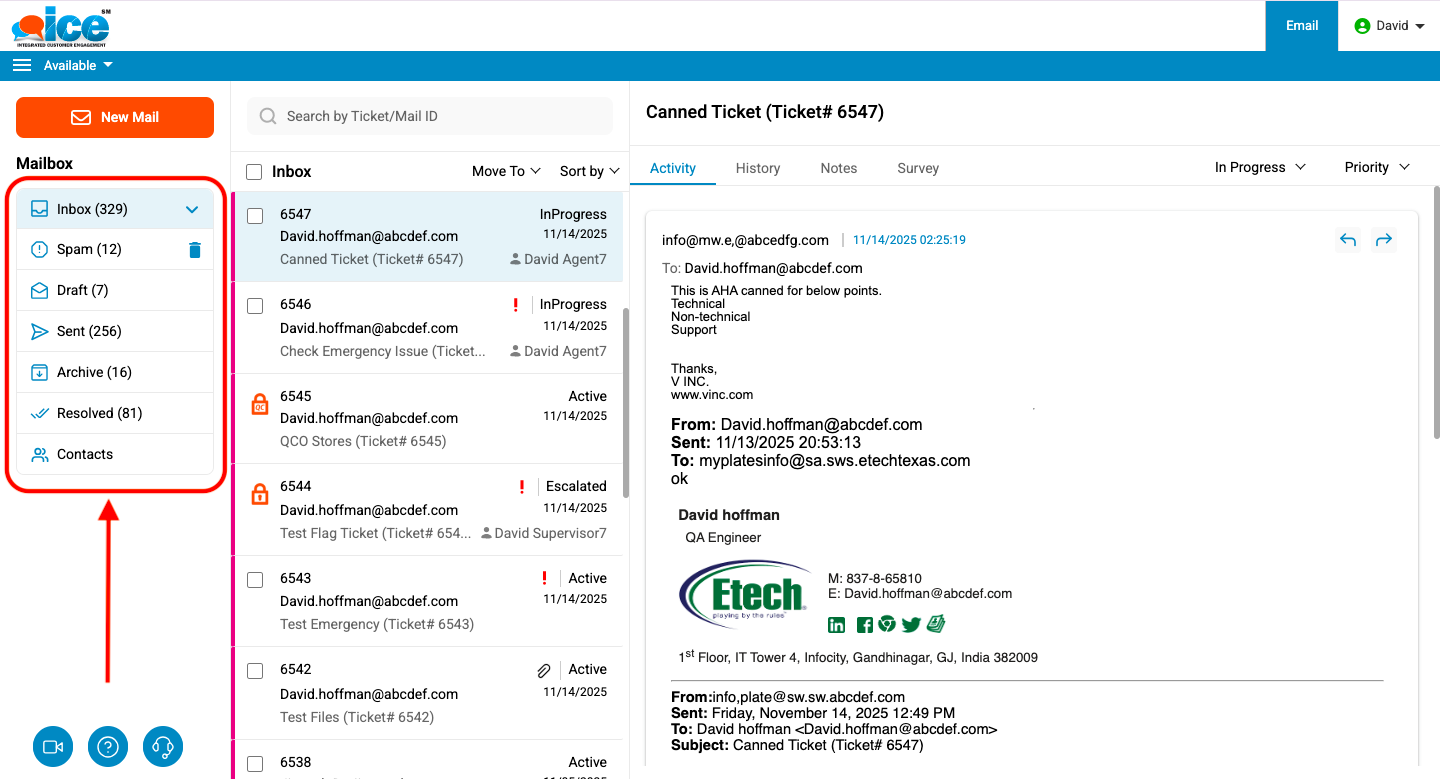
Task: Click the forward arrow icon in email
Action: click(x=1384, y=240)
